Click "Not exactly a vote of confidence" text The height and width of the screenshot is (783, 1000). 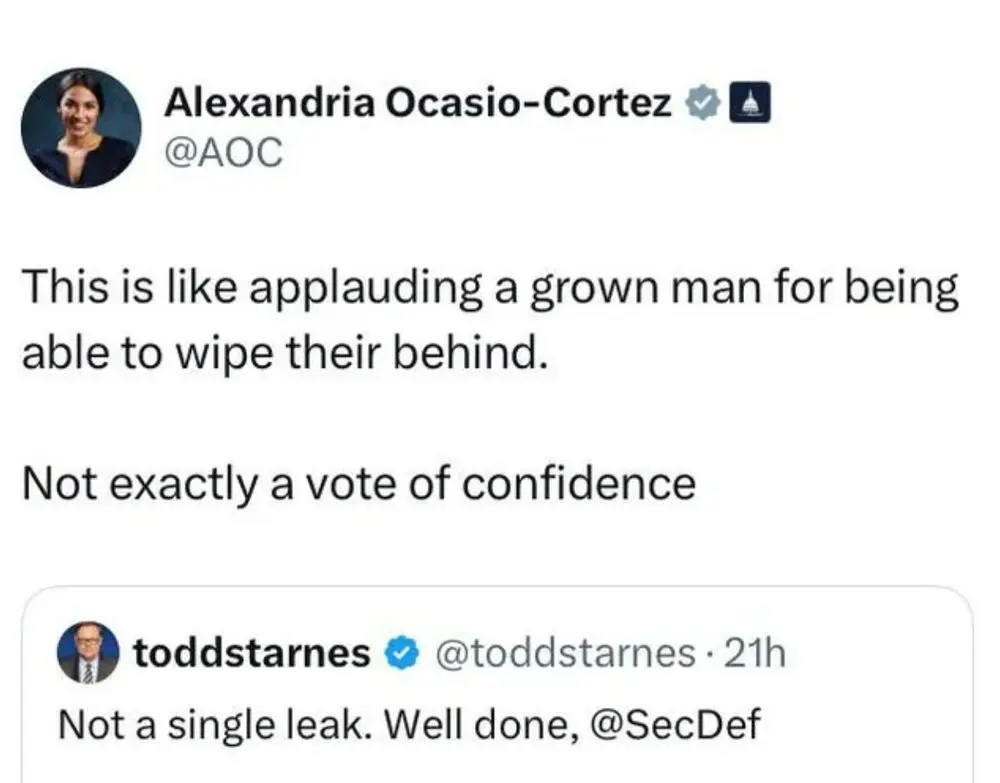(x=358, y=484)
